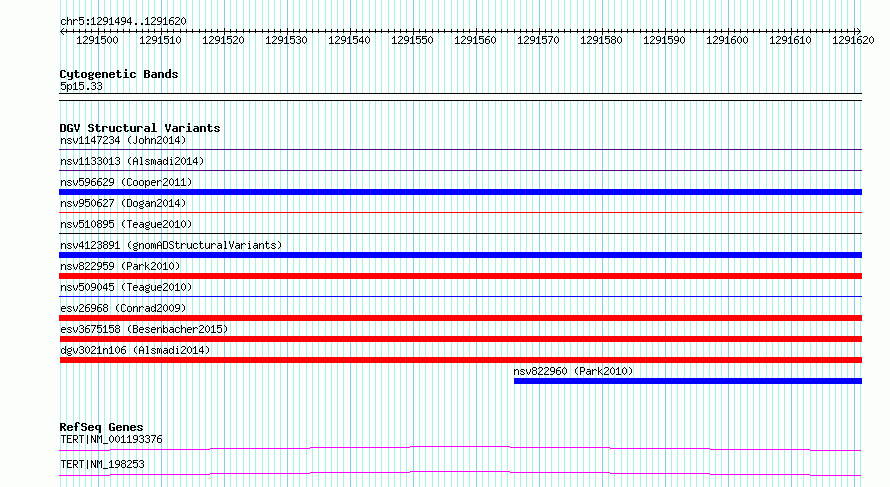Click ruler position 1291560
Image resolution: width=890 pixels, height=487 pixels.
point(476,40)
